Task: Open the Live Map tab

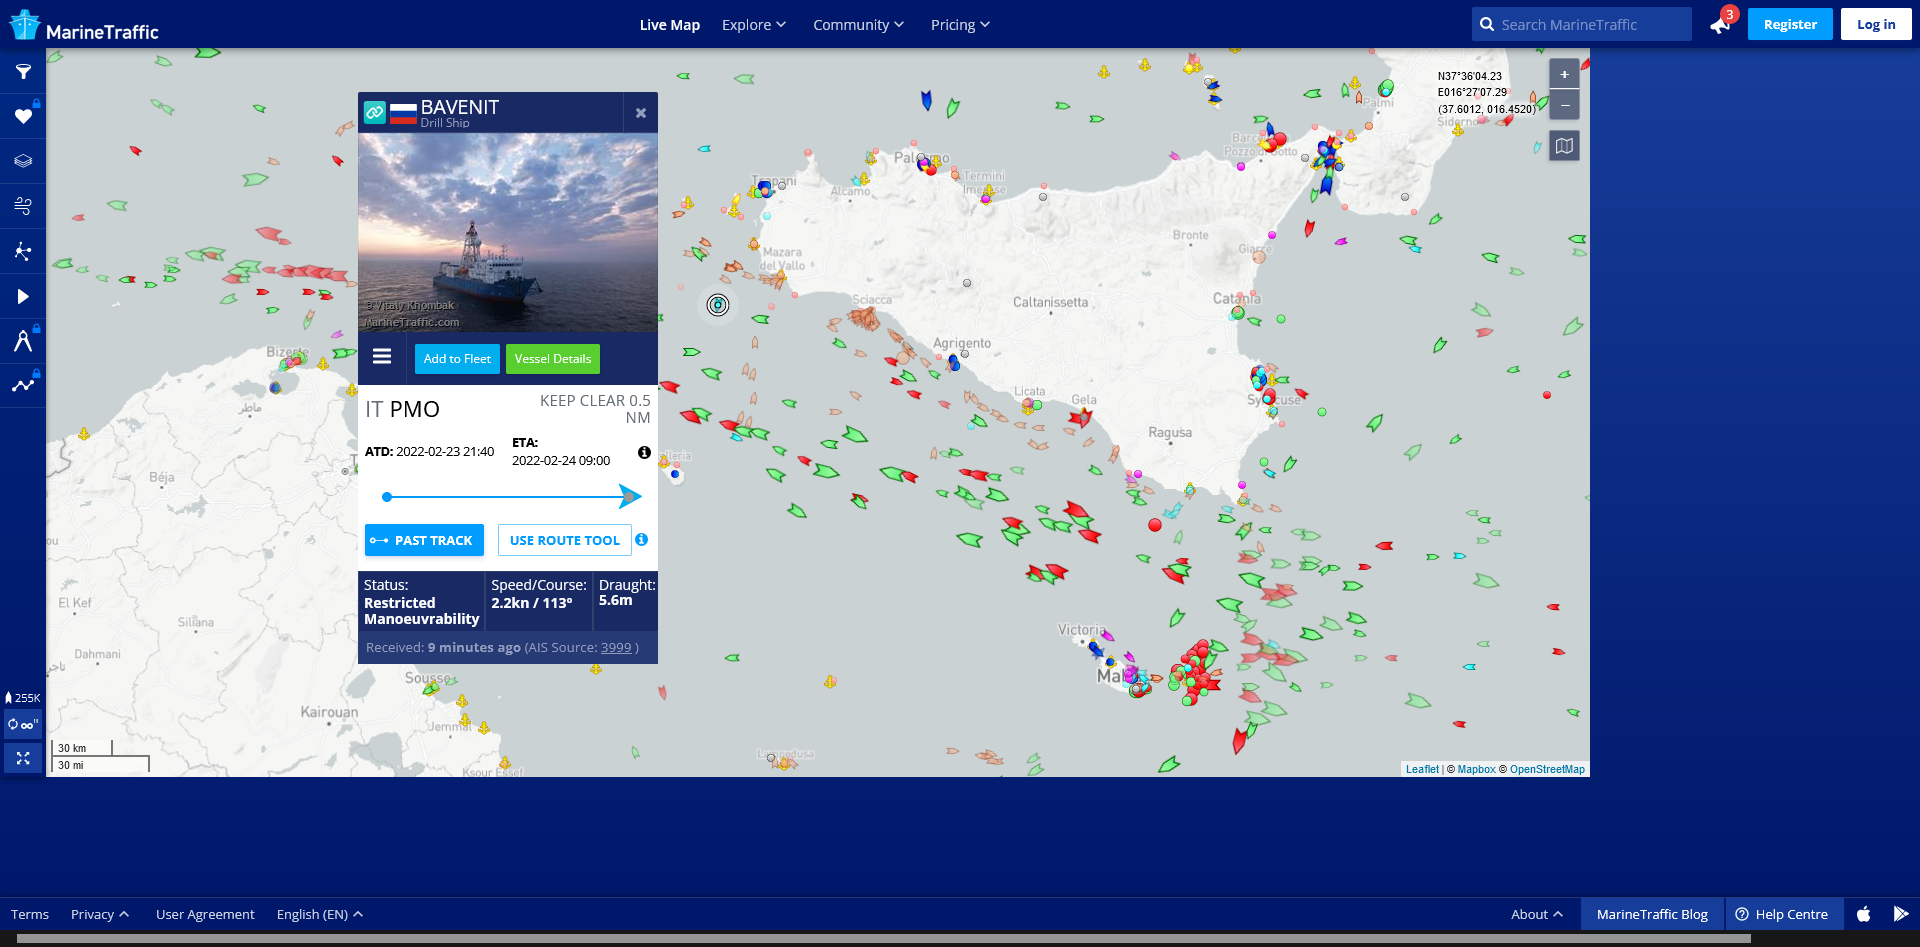Action: tap(670, 25)
